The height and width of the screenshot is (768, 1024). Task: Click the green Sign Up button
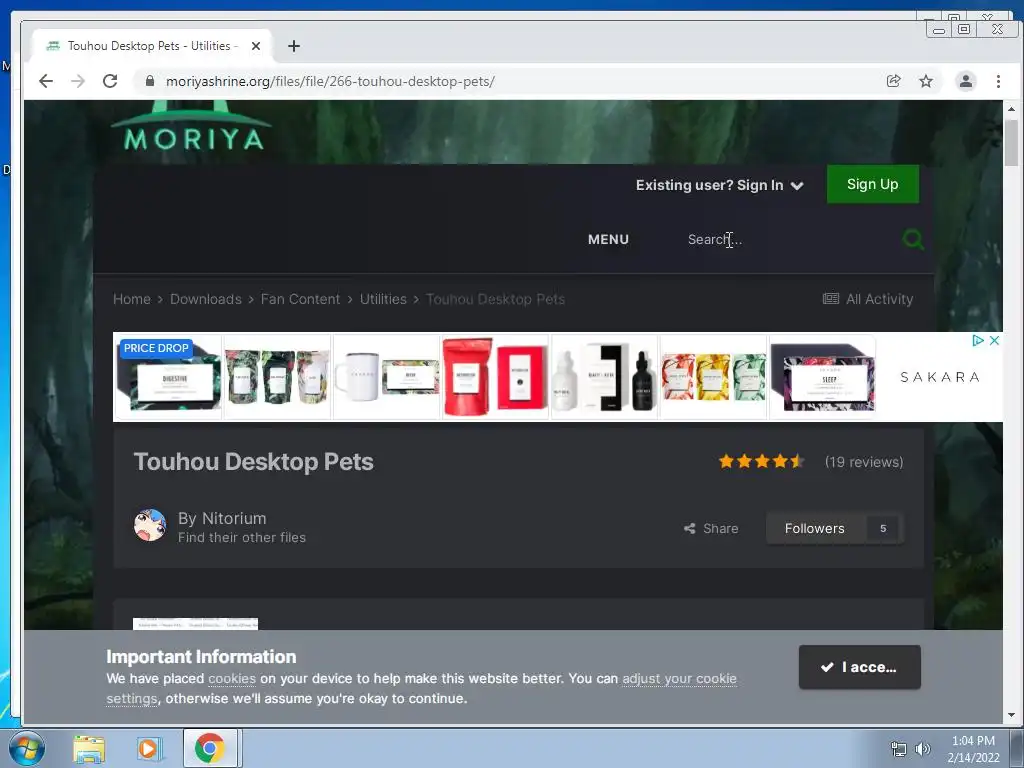(x=872, y=184)
